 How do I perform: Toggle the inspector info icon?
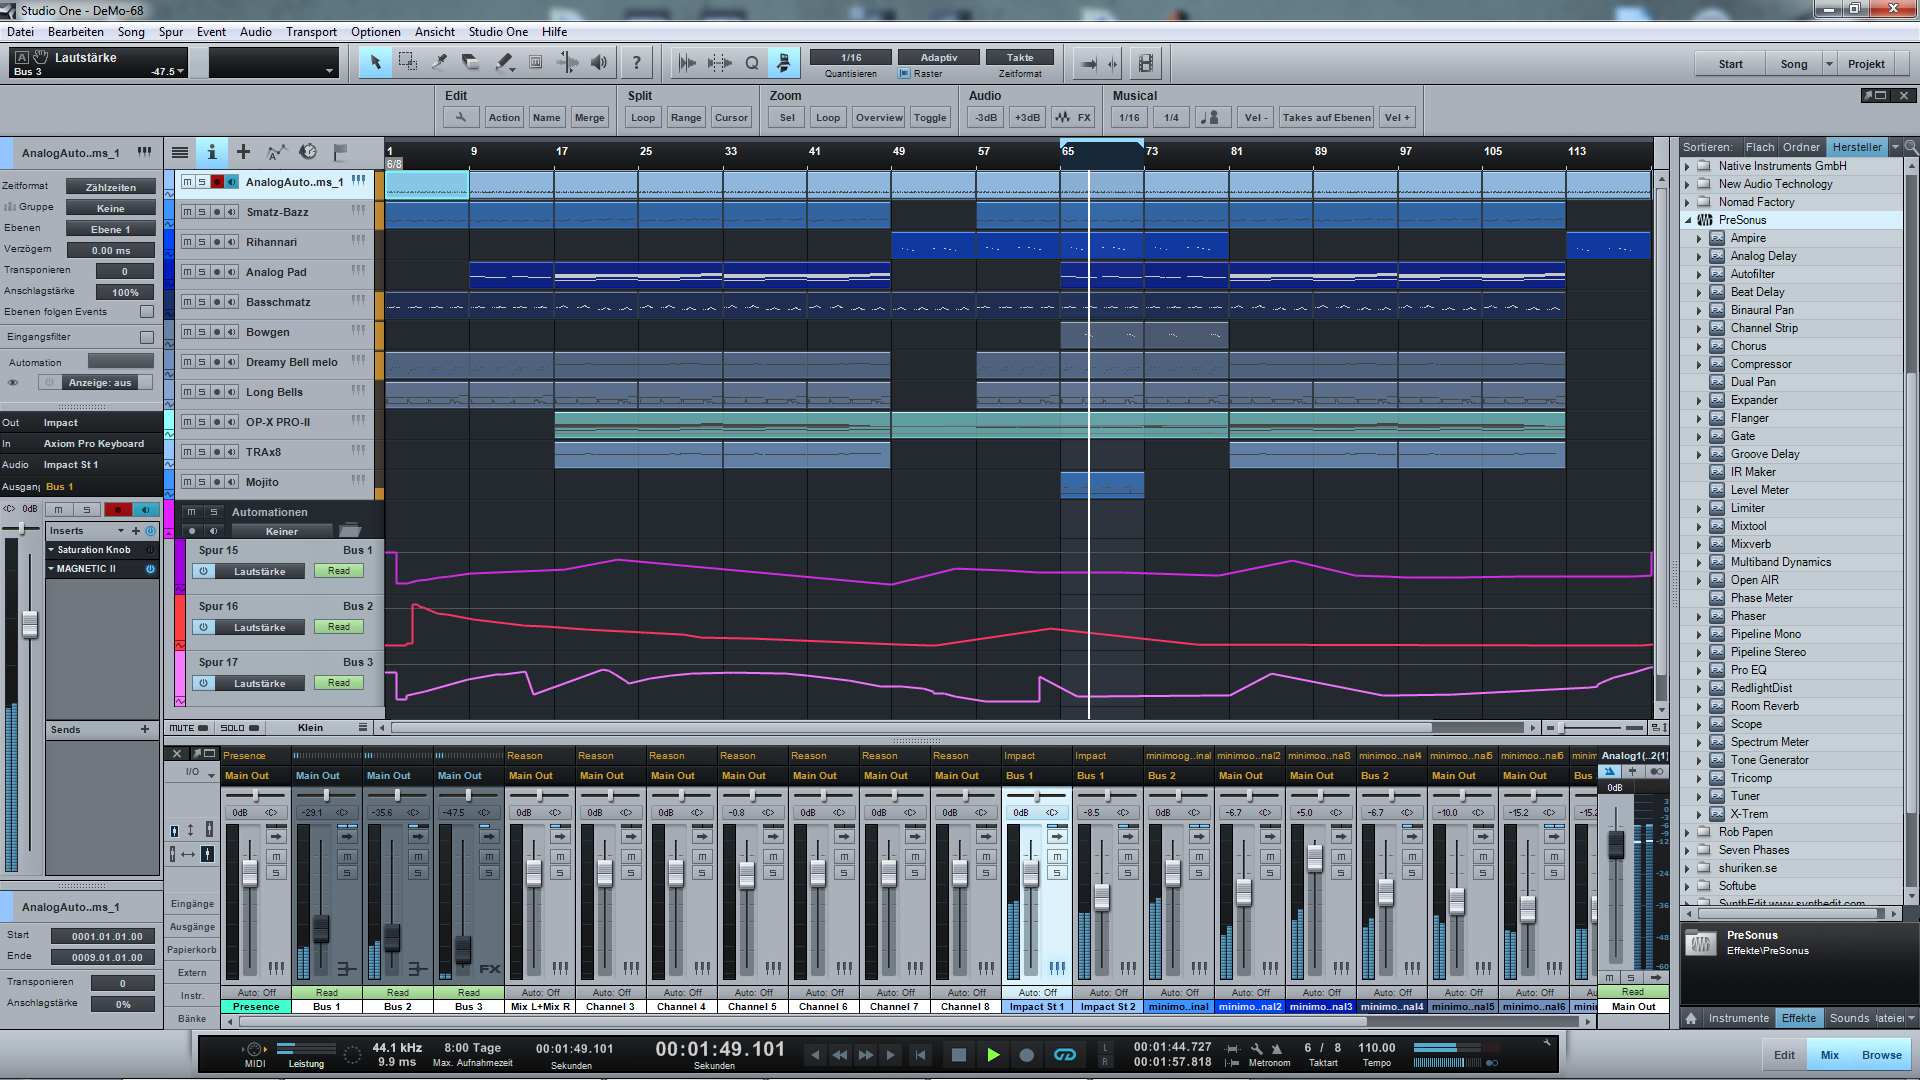coord(211,152)
